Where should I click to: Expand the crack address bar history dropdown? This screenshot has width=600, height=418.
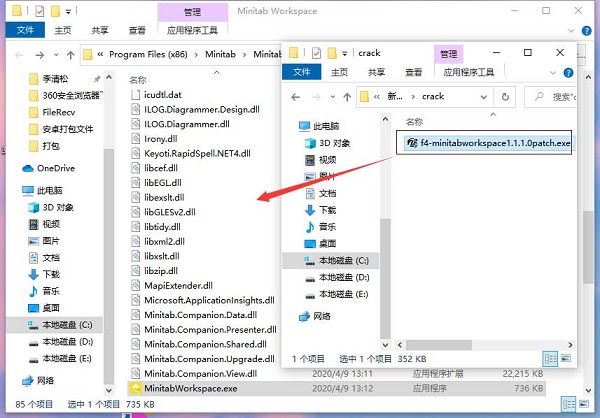click(484, 97)
